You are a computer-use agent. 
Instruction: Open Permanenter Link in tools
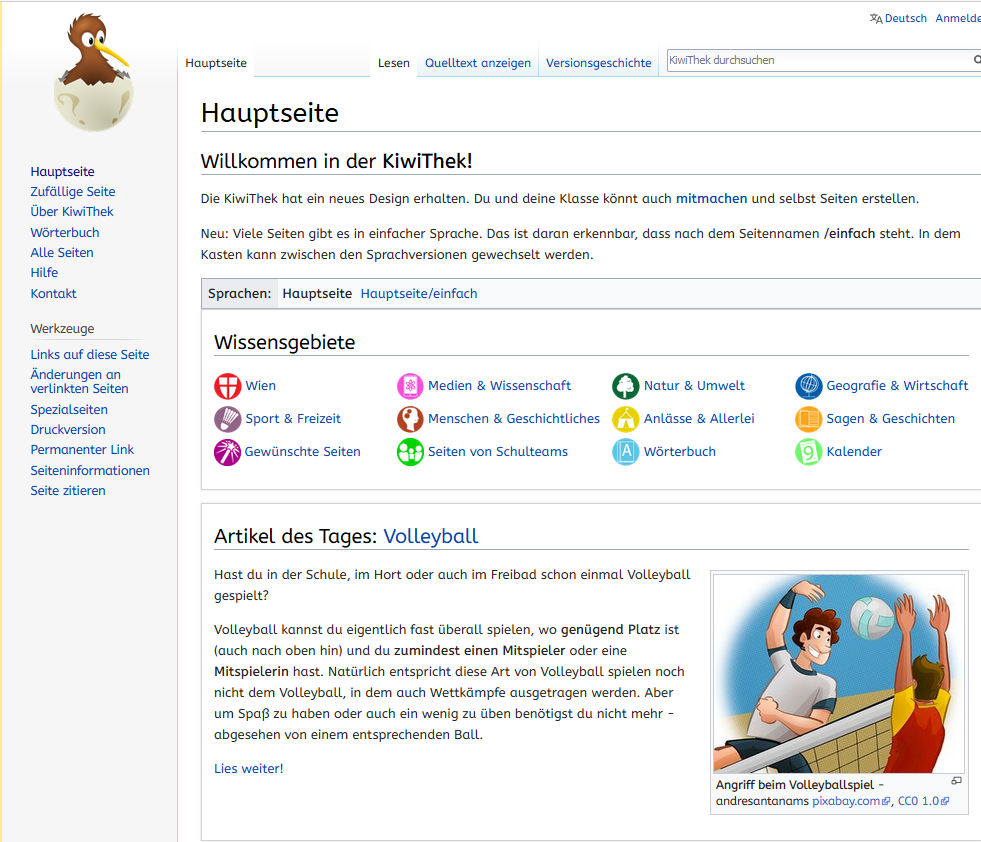[x=82, y=450]
